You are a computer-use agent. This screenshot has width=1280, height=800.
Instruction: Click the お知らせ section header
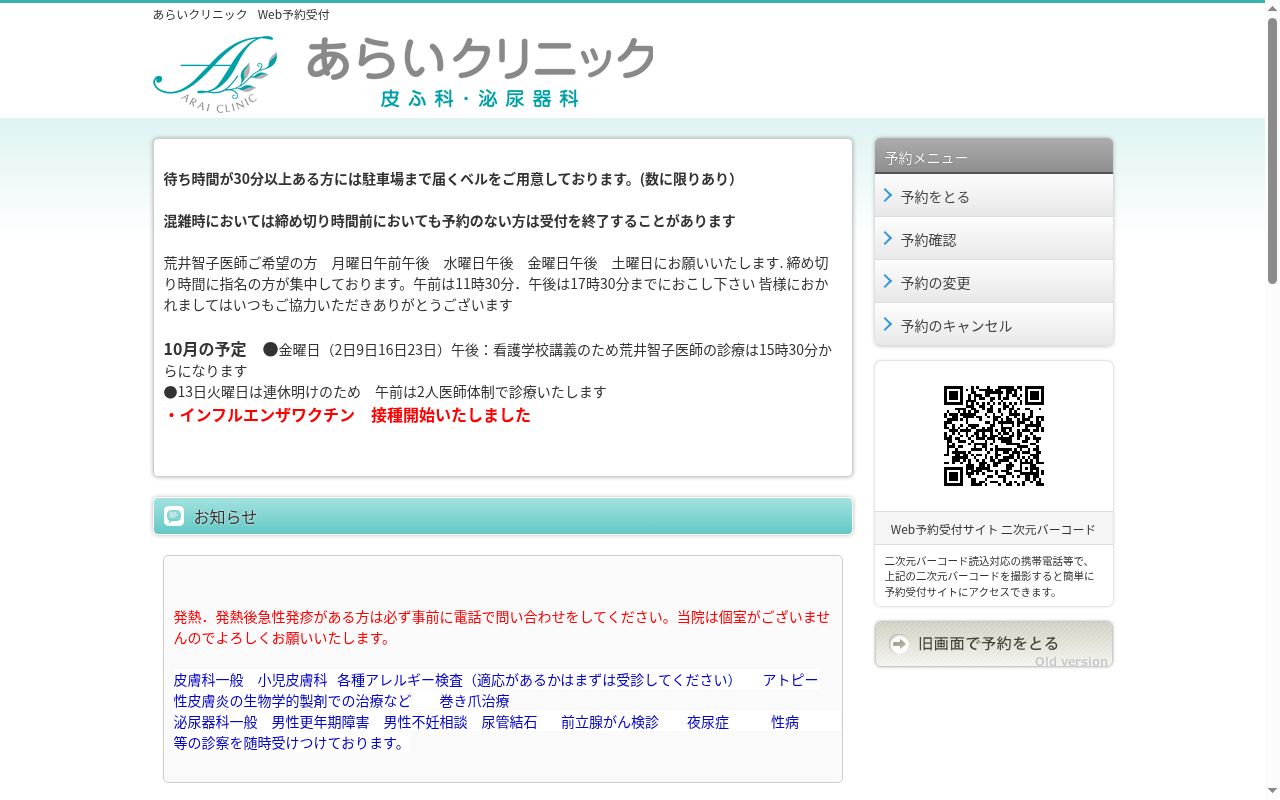503,516
